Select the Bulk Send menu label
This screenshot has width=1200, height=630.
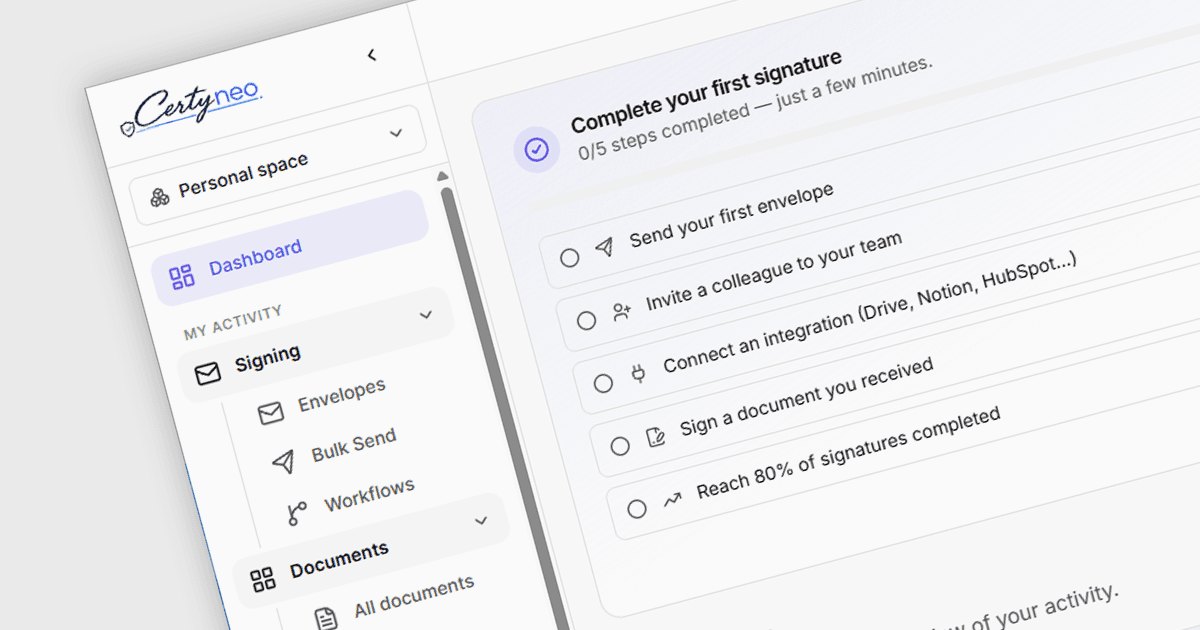(354, 445)
